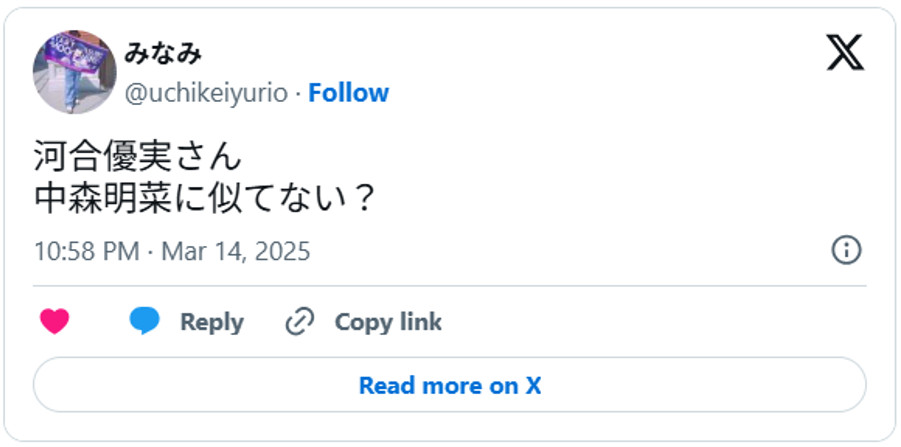Click the chain link copy icon
Viewport: 901px width, 447px height.
tap(300, 322)
